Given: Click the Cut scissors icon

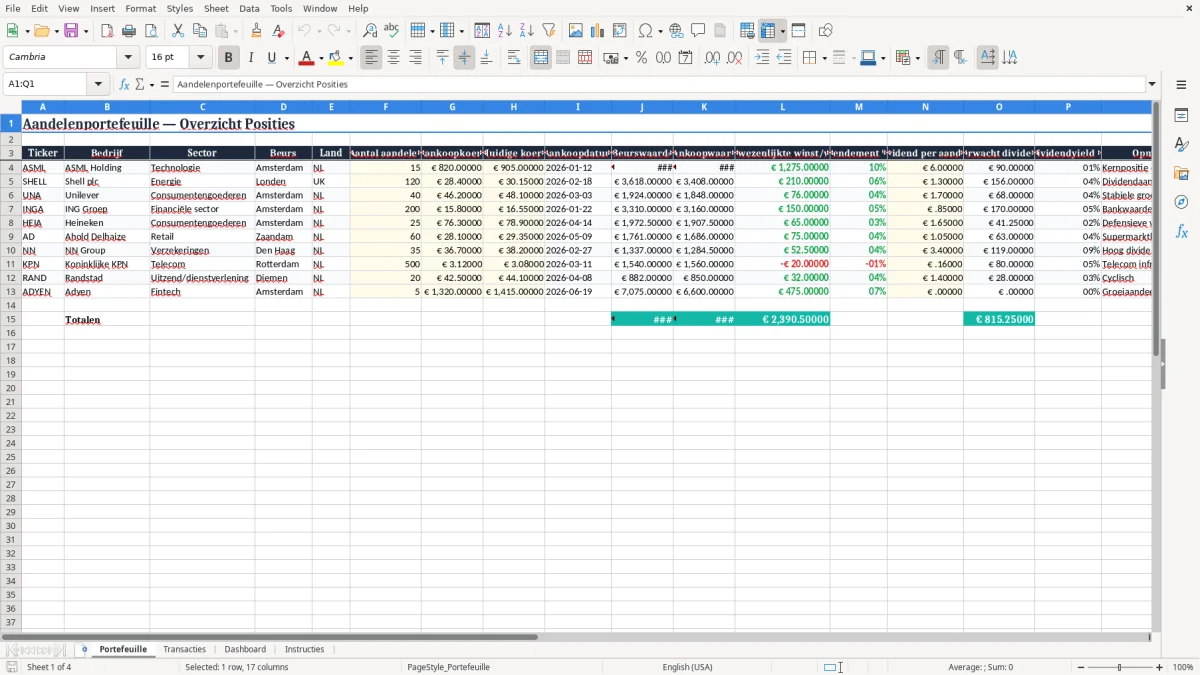Looking at the screenshot, I should point(178,31).
